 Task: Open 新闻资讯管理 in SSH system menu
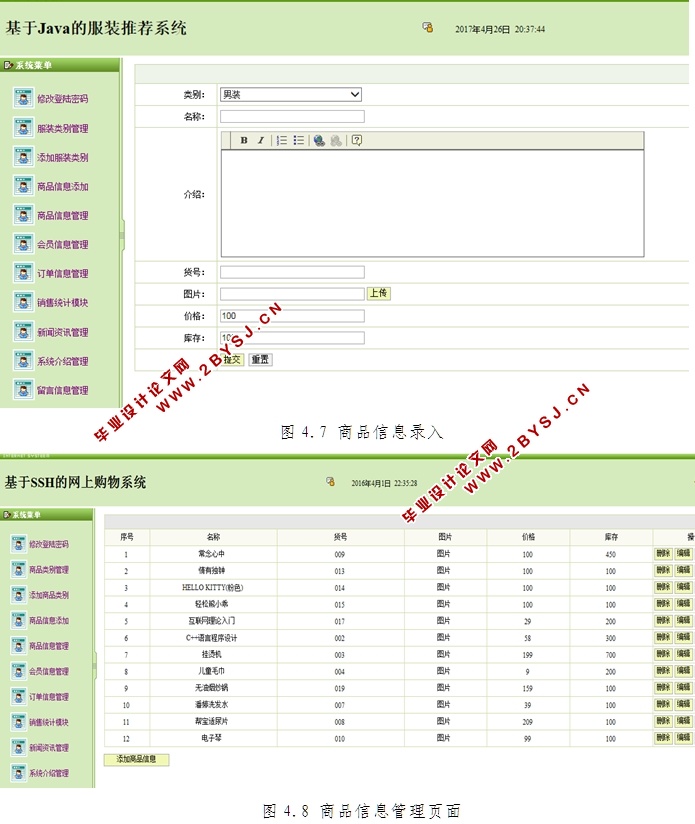49,747
